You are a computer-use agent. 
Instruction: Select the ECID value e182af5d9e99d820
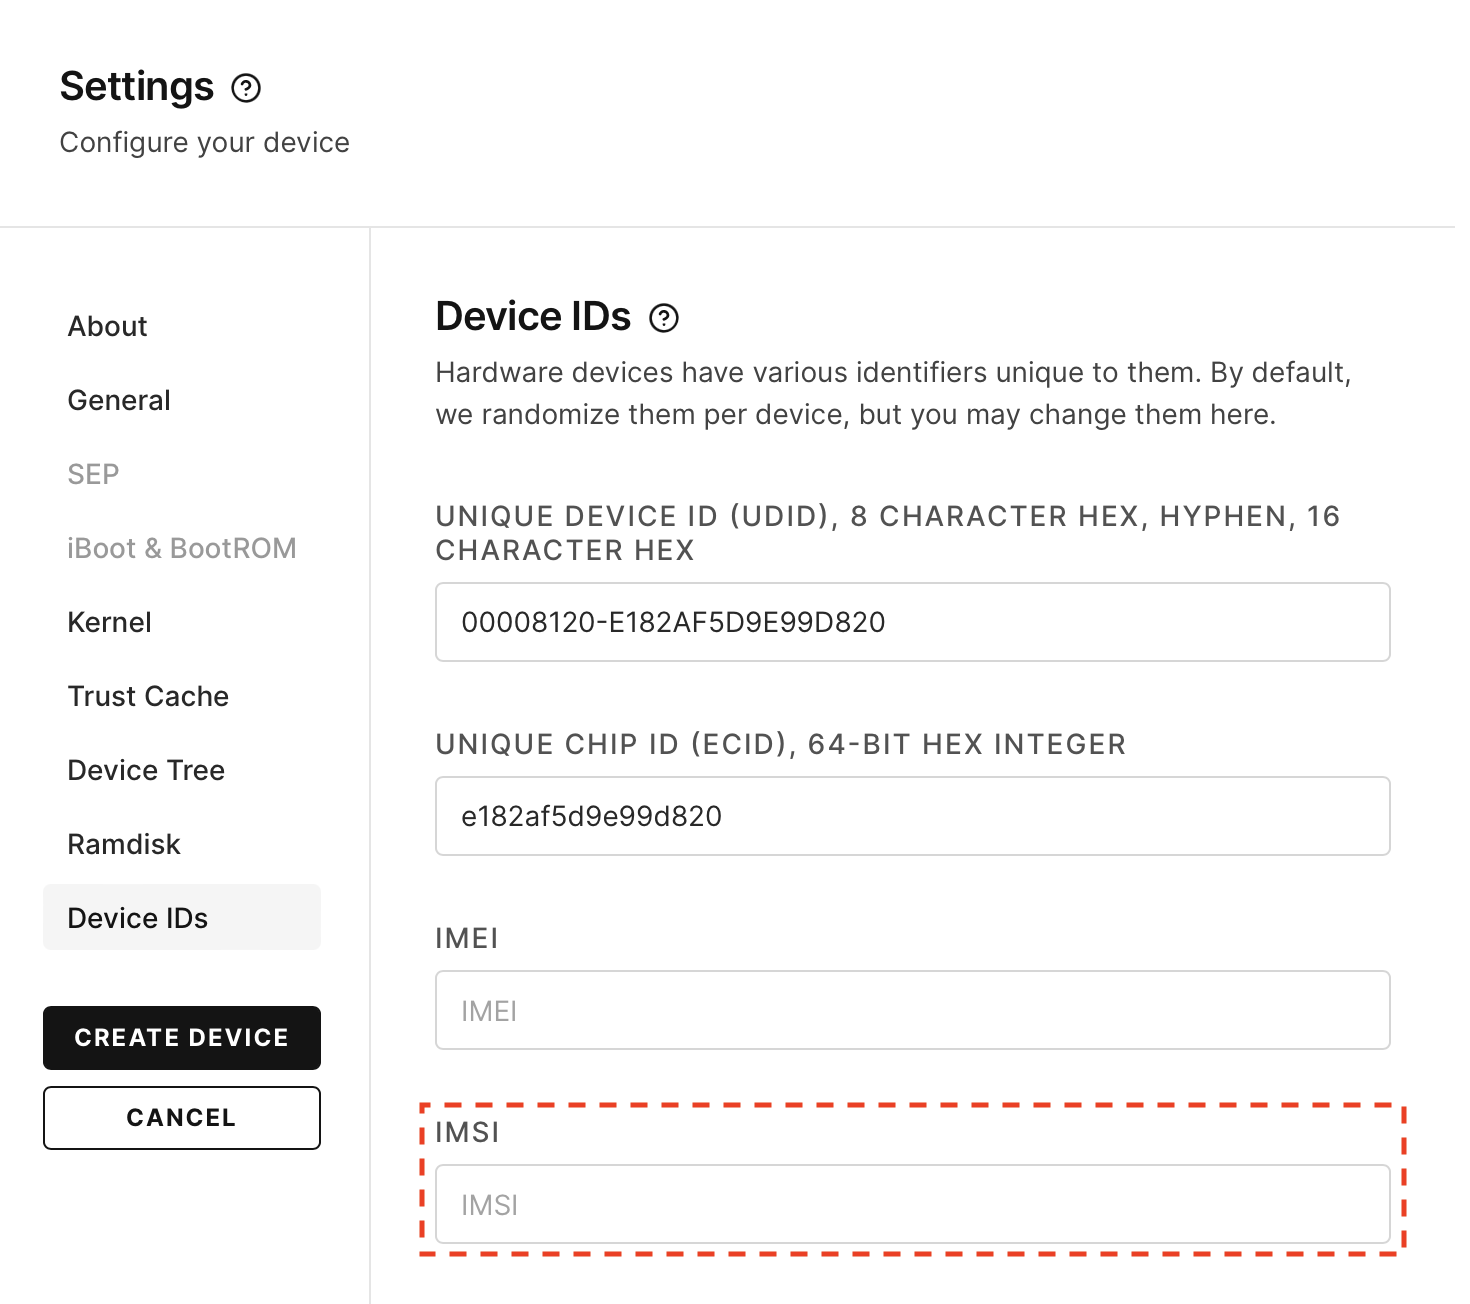[592, 816]
